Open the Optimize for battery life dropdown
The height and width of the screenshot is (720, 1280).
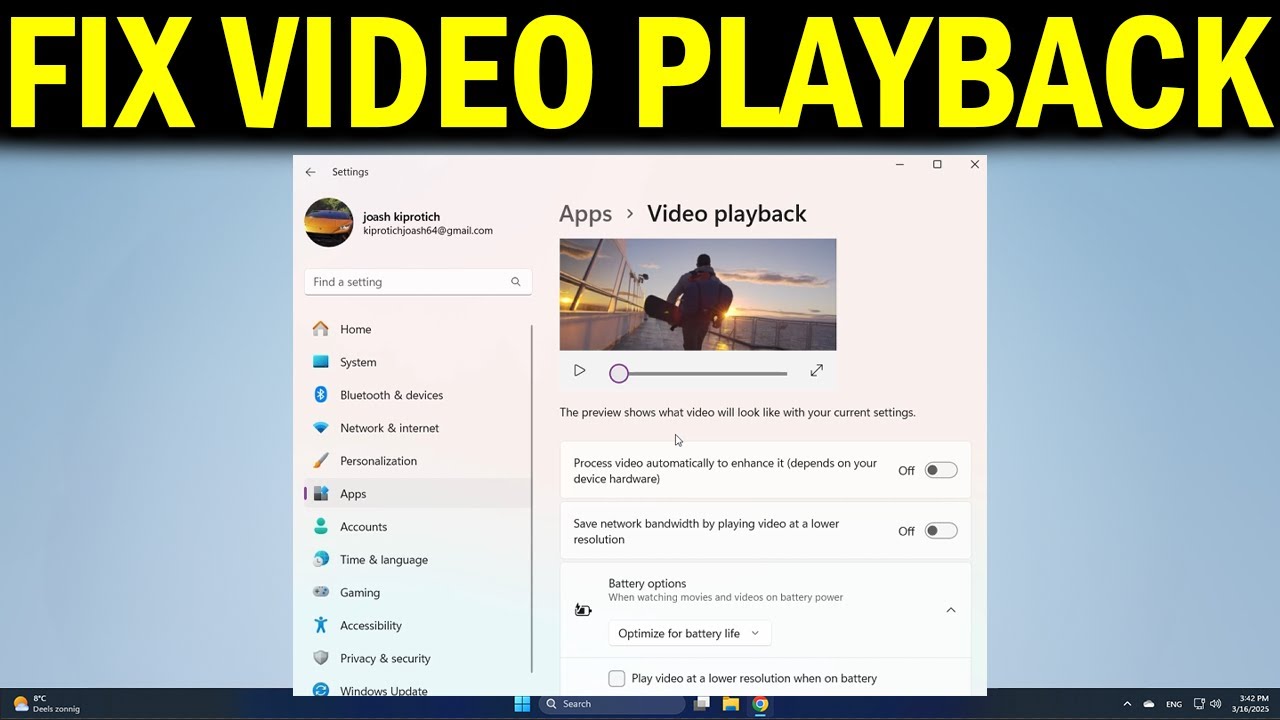click(690, 633)
